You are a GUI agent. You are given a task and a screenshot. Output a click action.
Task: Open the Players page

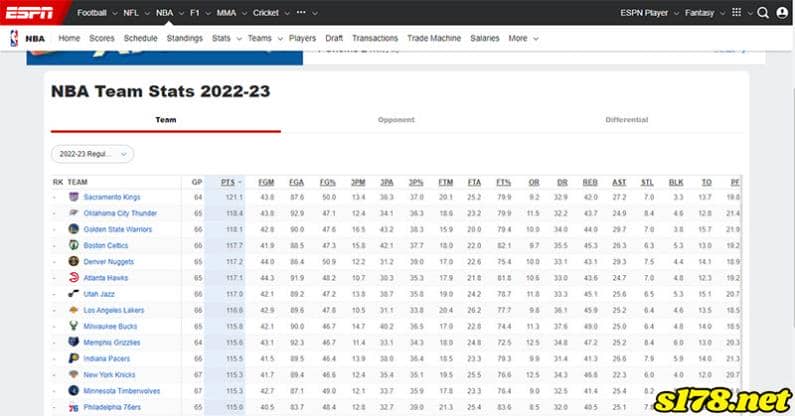coord(302,38)
